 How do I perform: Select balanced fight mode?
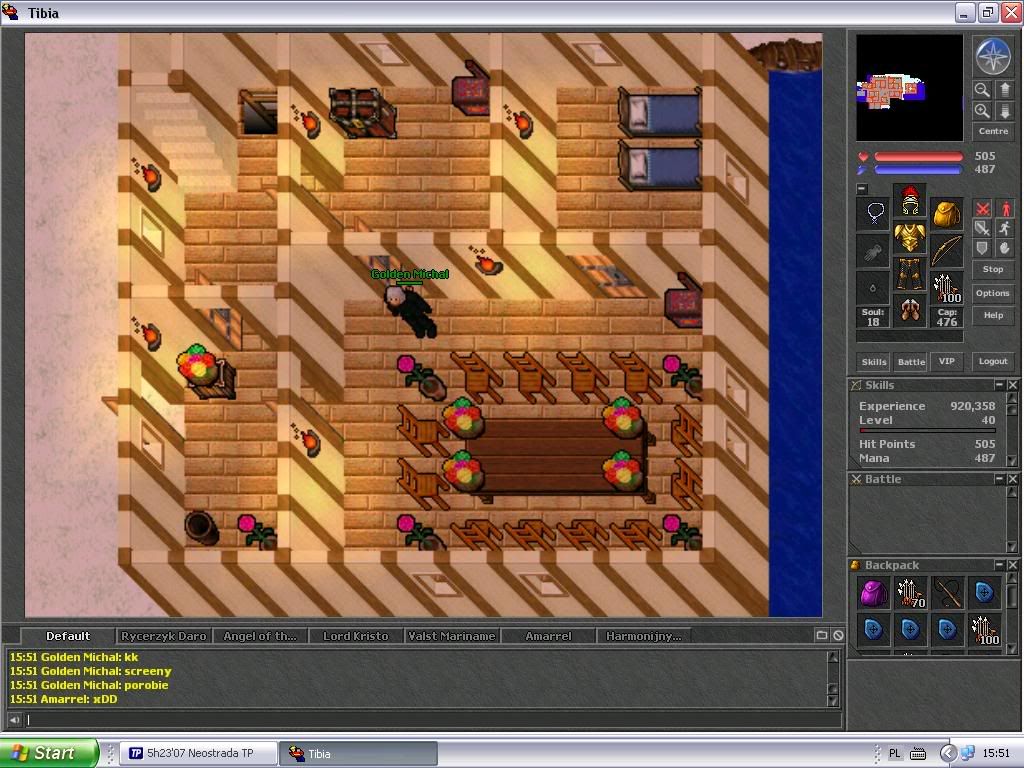(982, 228)
